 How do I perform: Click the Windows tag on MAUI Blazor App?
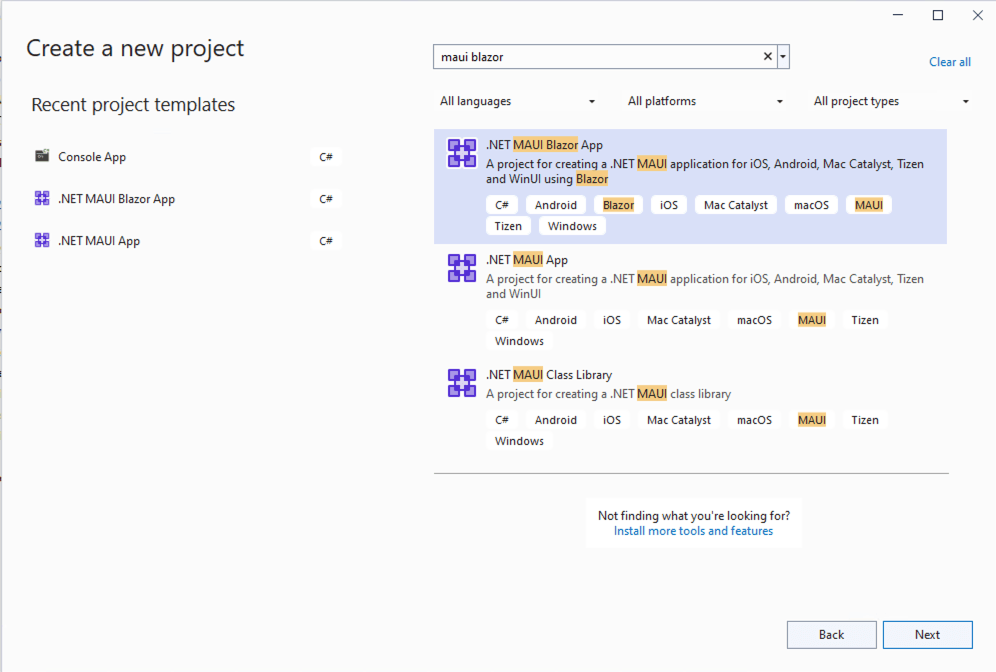(x=572, y=225)
